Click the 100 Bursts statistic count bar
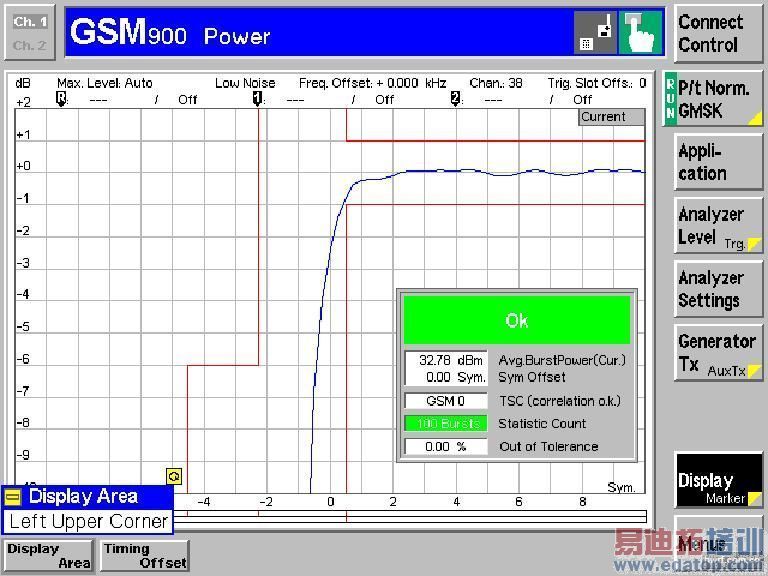The height and width of the screenshot is (576, 768). pyautogui.click(x=446, y=424)
